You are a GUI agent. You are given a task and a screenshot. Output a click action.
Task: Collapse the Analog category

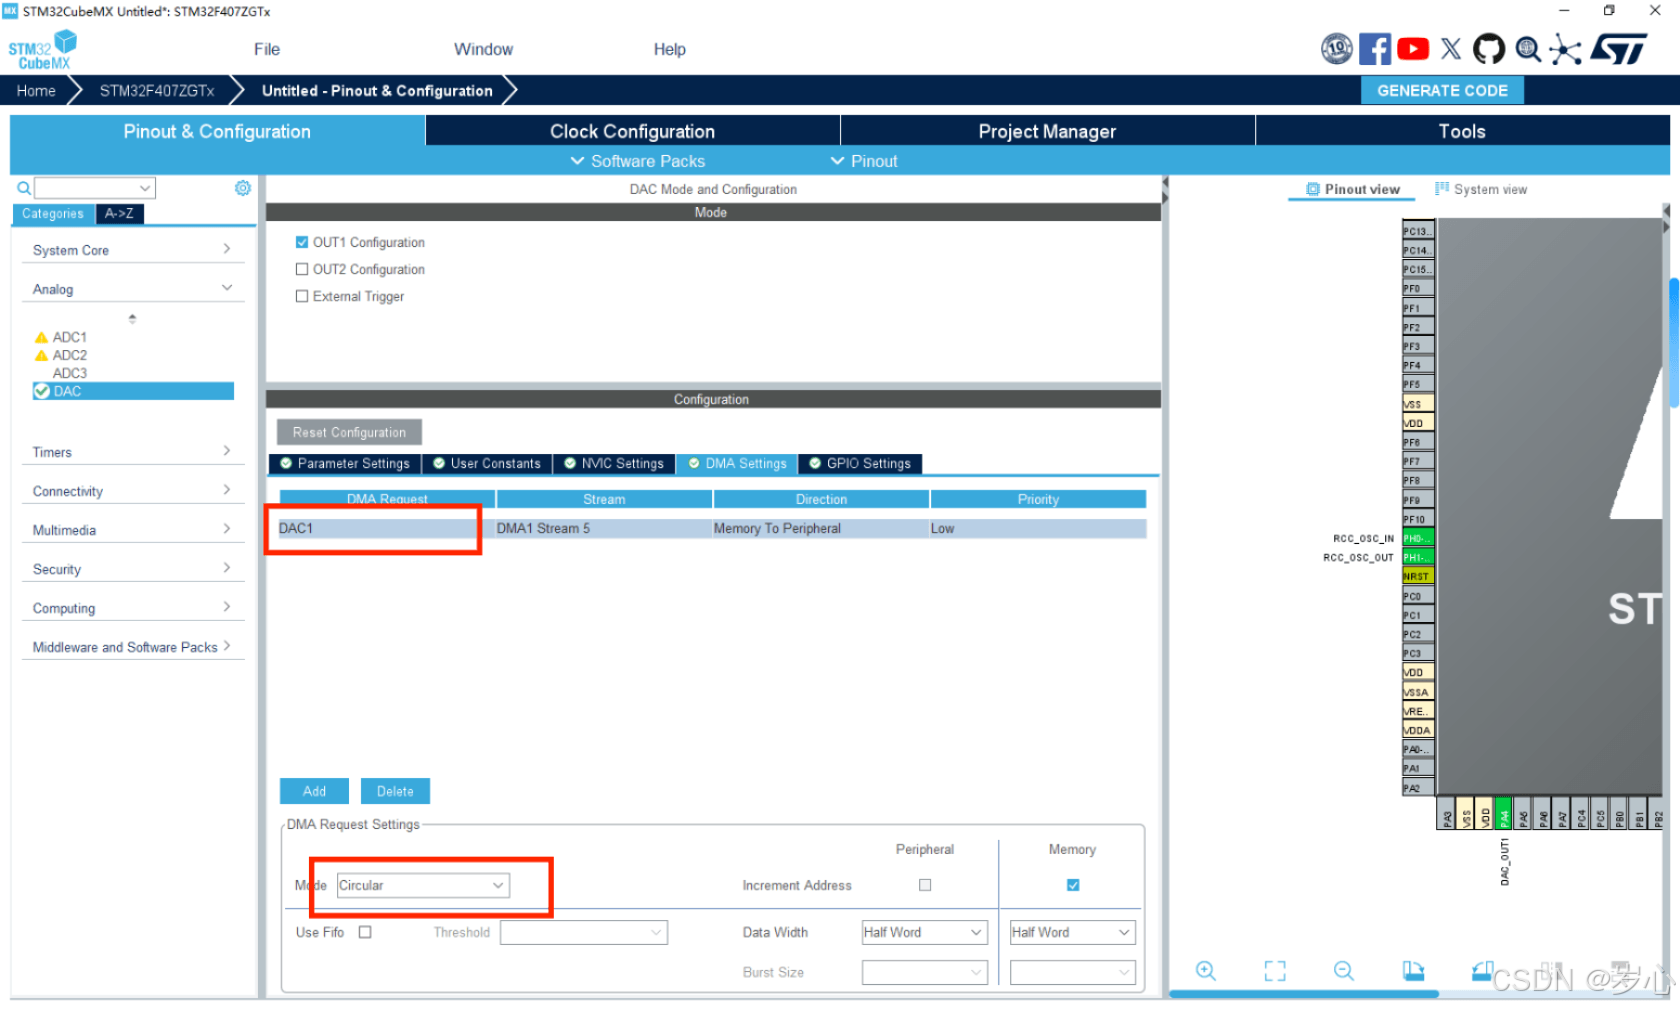(132, 289)
